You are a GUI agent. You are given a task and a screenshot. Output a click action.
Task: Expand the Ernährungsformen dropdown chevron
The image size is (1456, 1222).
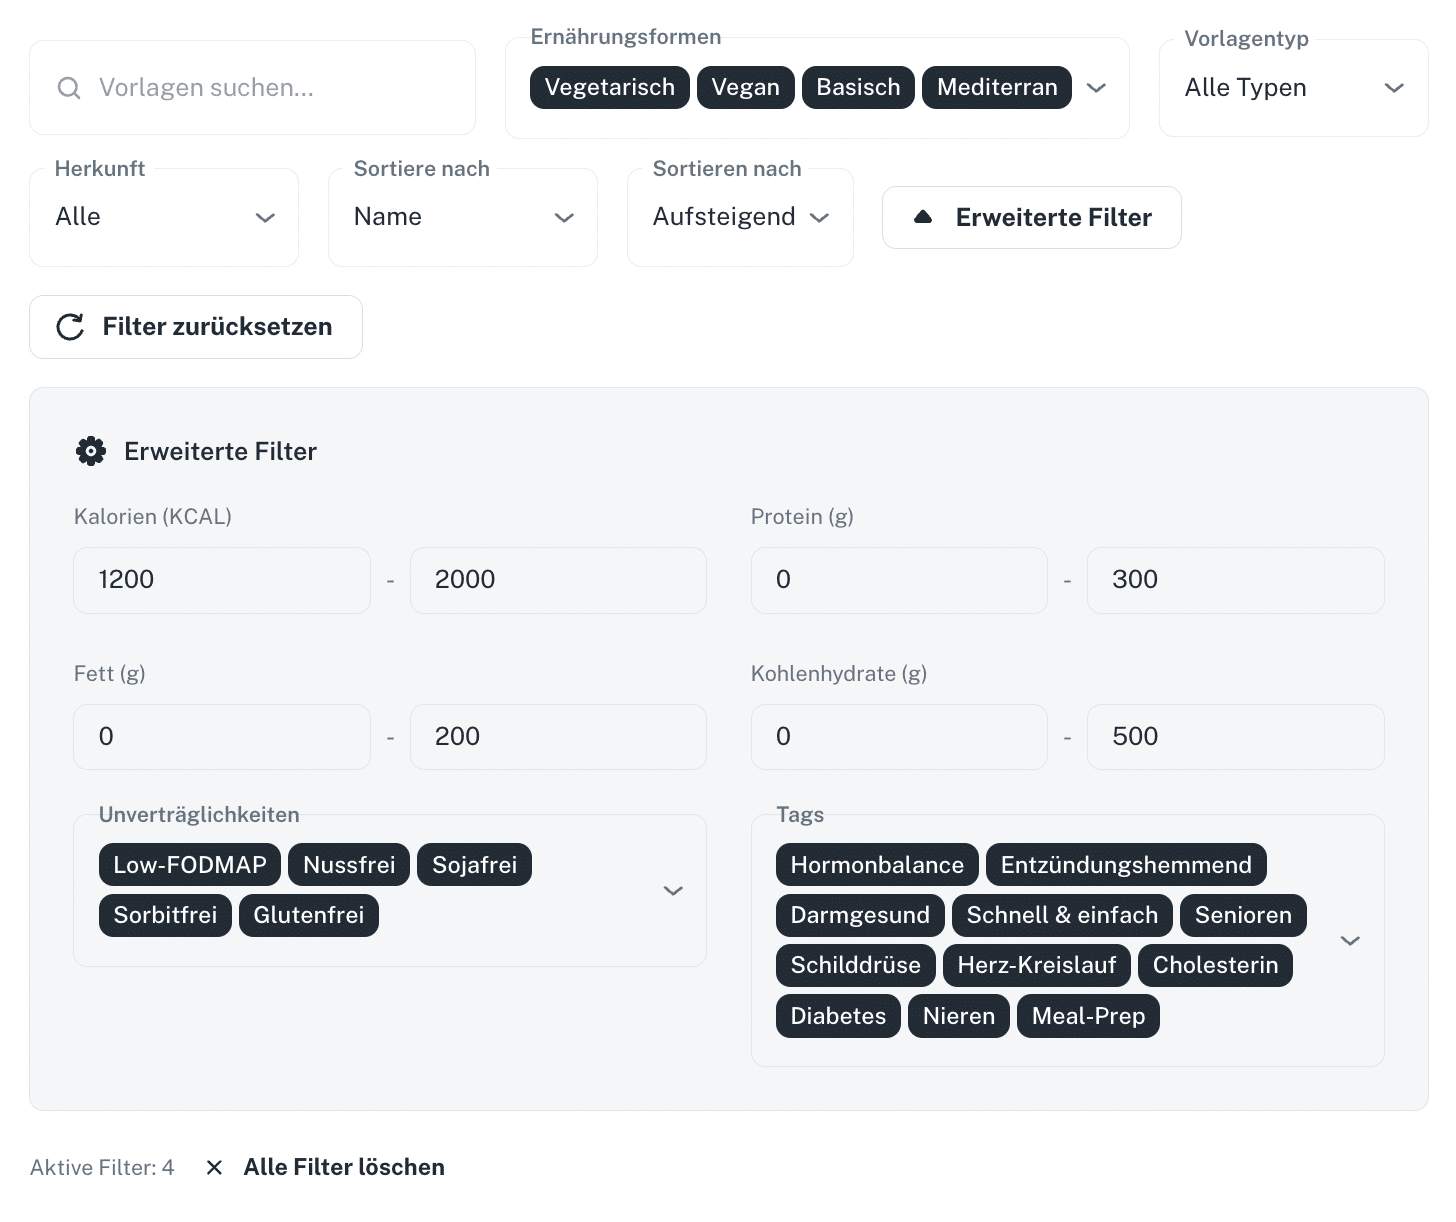[x=1096, y=88]
